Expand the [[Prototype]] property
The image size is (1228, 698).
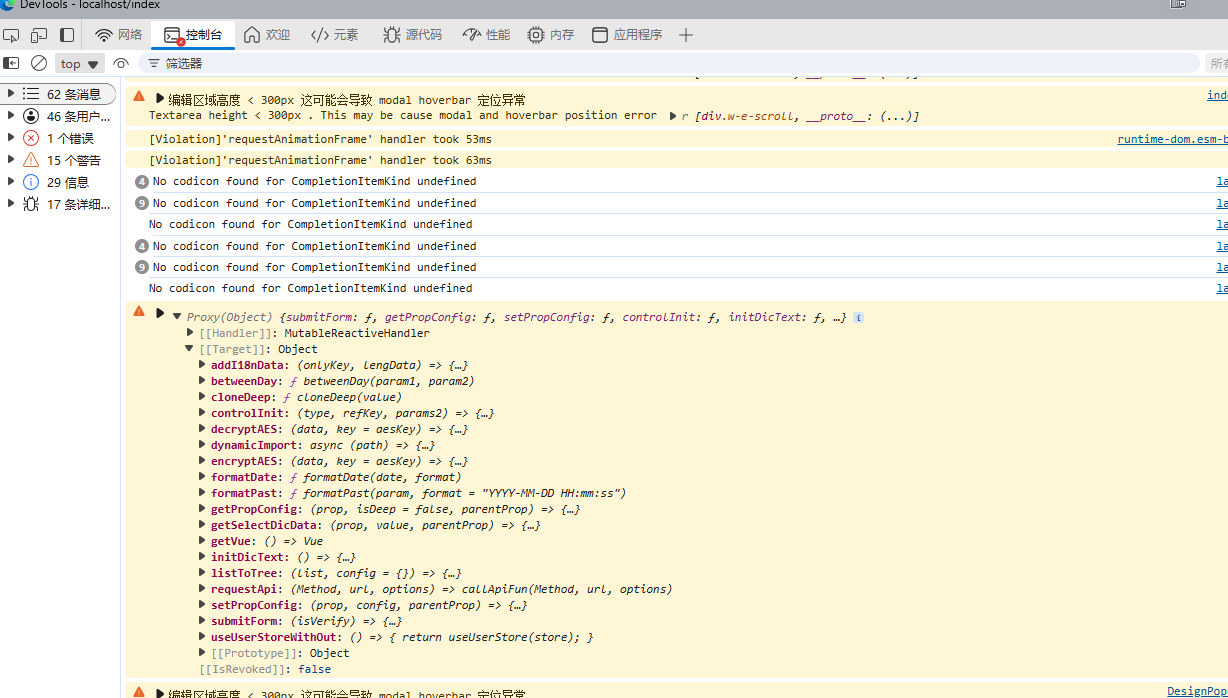203,653
